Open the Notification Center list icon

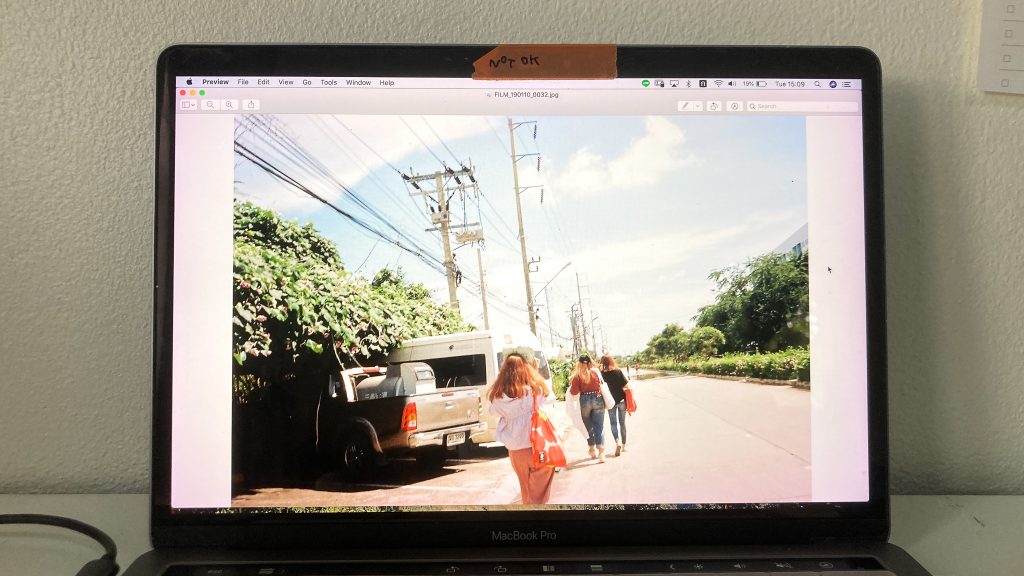[846, 84]
